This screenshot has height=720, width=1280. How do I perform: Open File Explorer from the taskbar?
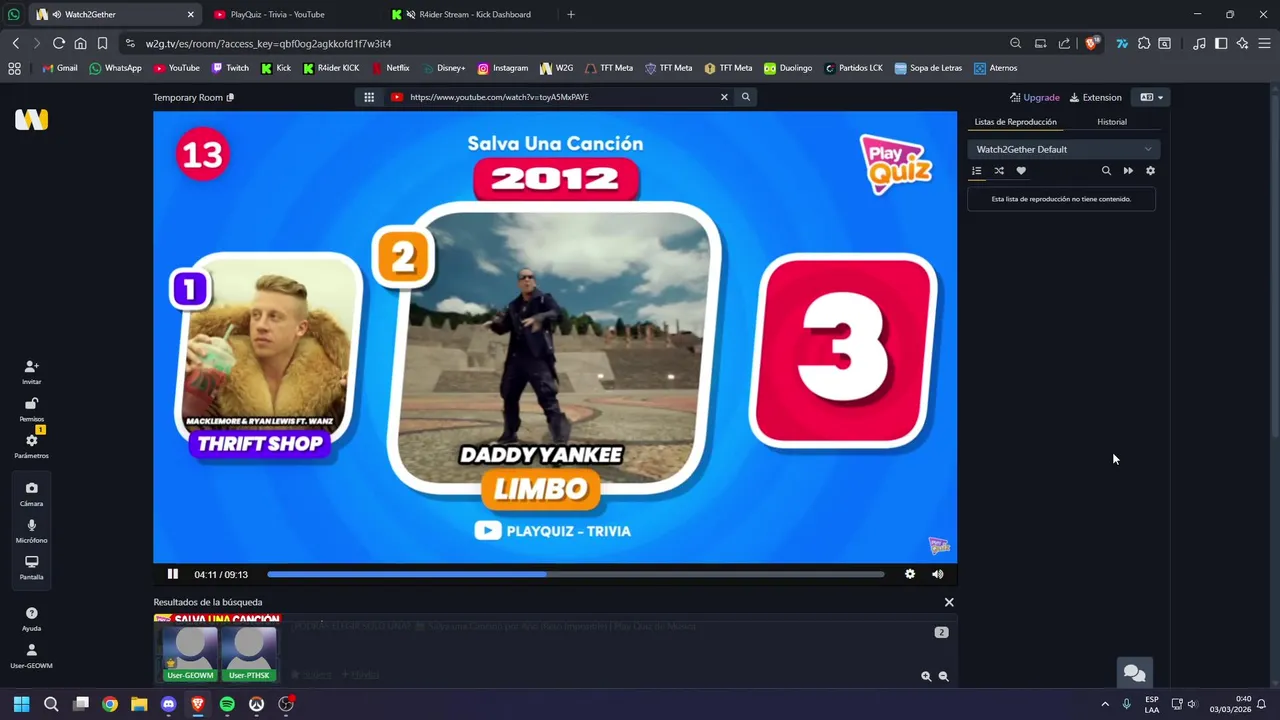pyautogui.click(x=139, y=704)
